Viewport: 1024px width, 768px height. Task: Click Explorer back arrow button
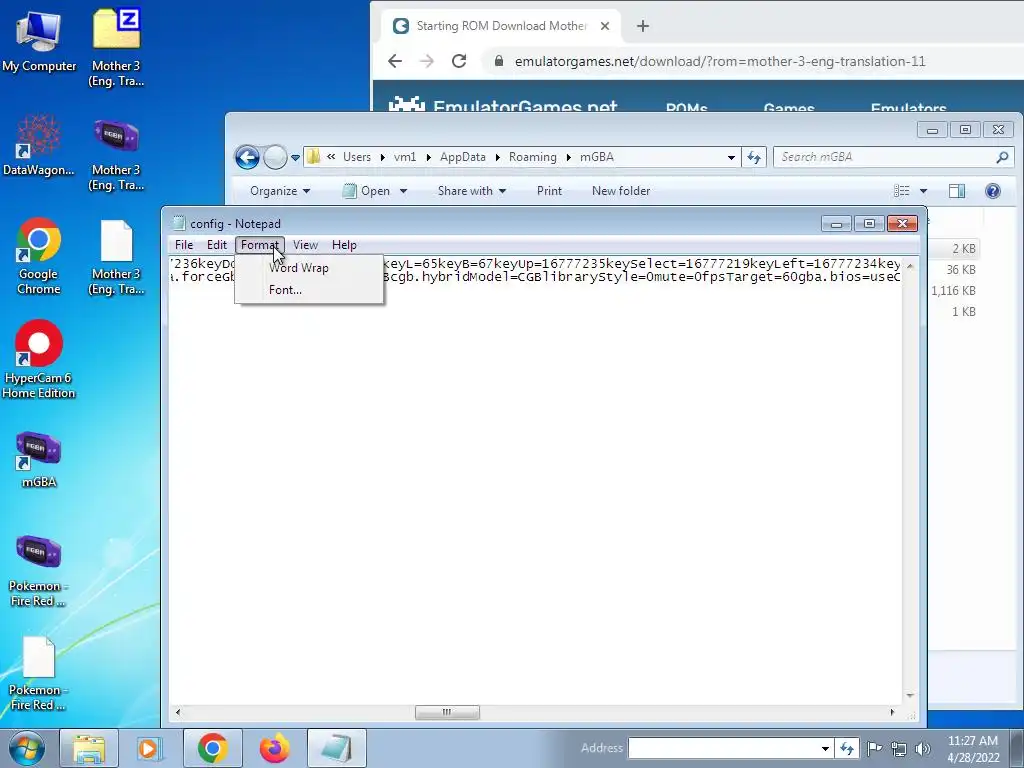(x=248, y=157)
